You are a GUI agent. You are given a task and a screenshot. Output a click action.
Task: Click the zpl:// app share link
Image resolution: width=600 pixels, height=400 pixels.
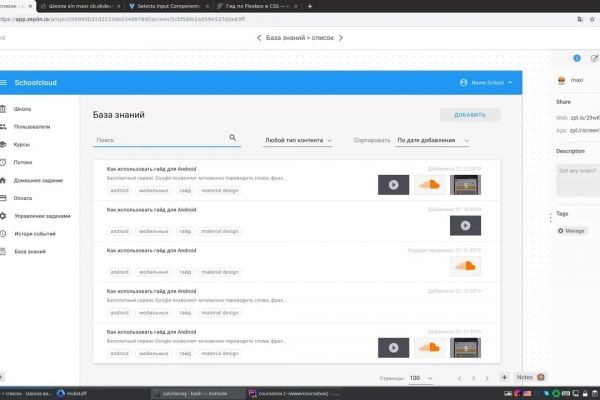(585, 131)
